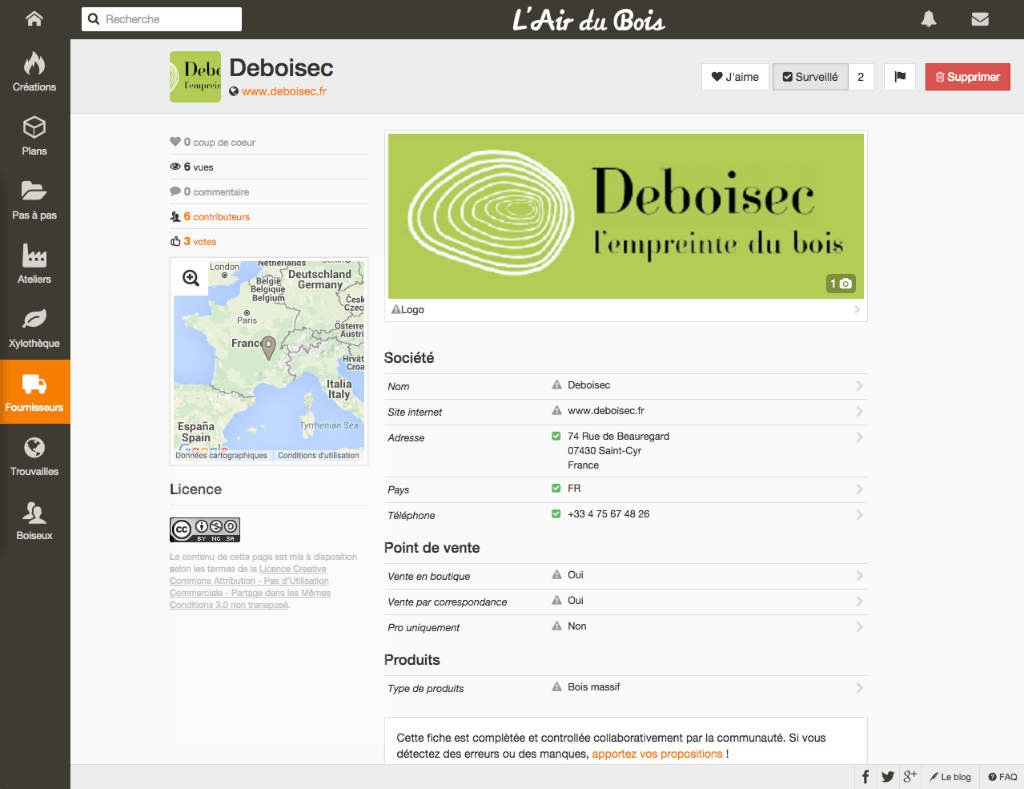Expand the Pays row chevron
The image size is (1024, 789).
(x=859, y=489)
